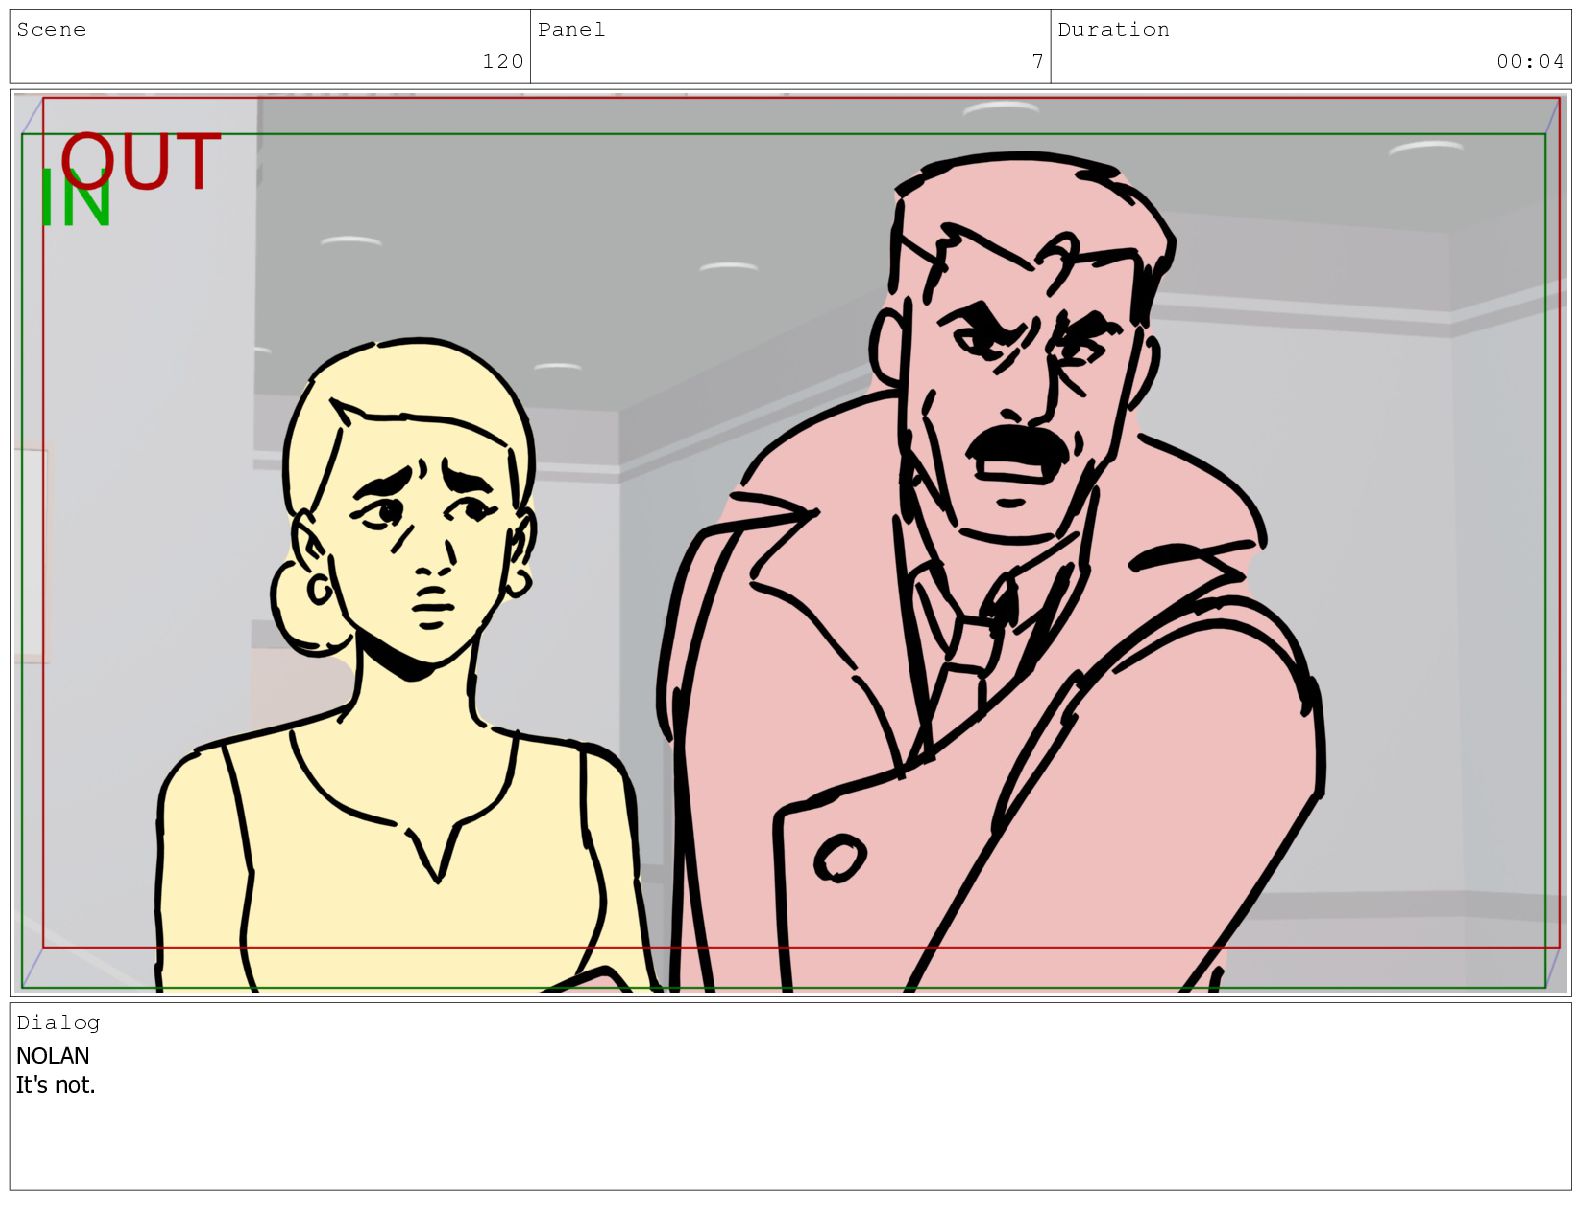The image size is (1584, 1224).
Task: Click the Dialog section label
Action: pyautogui.click(x=58, y=1023)
